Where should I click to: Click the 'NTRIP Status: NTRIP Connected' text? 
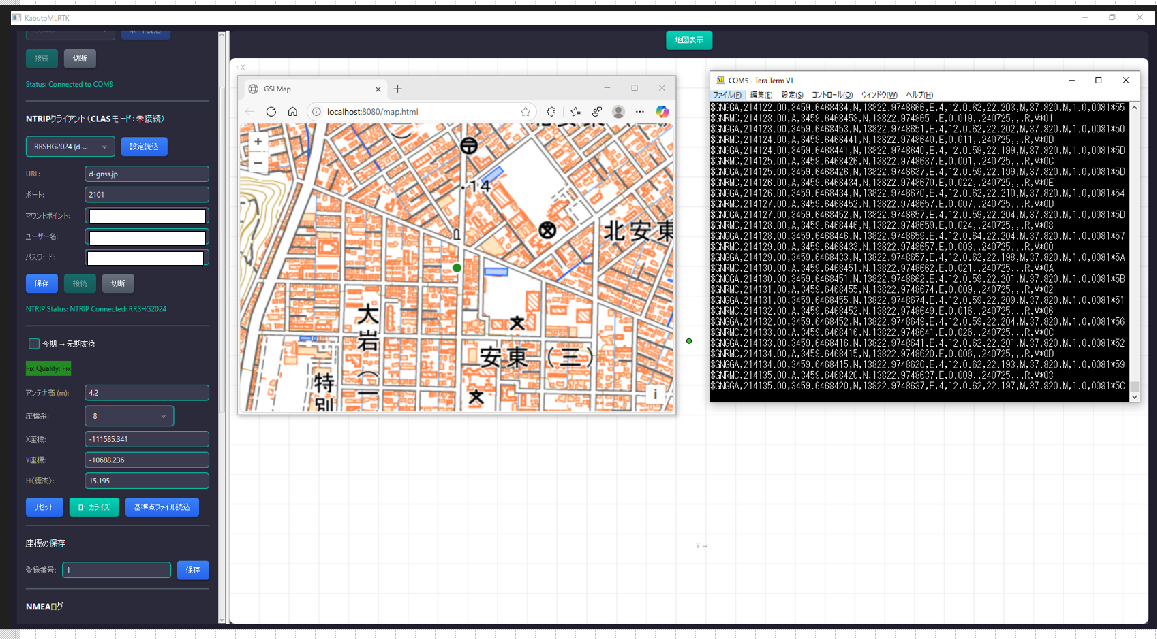[x=96, y=309]
